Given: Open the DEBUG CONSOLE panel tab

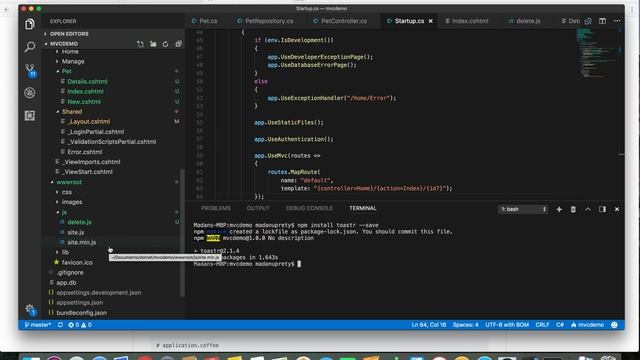Looking at the screenshot, I should click(x=309, y=208).
